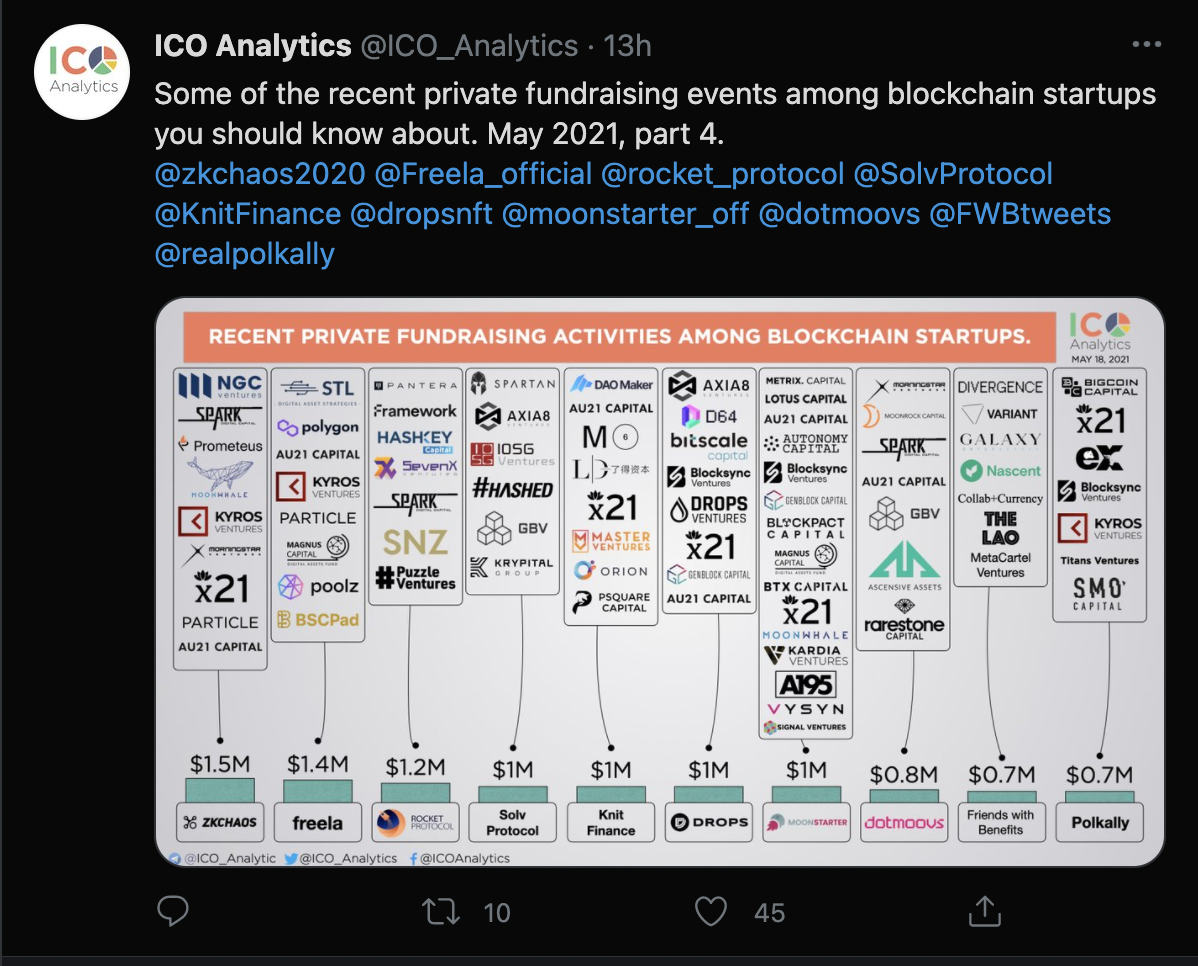Click the @ICO_Analytics handle
Image resolution: width=1198 pixels, height=966 pixels.
468,46
